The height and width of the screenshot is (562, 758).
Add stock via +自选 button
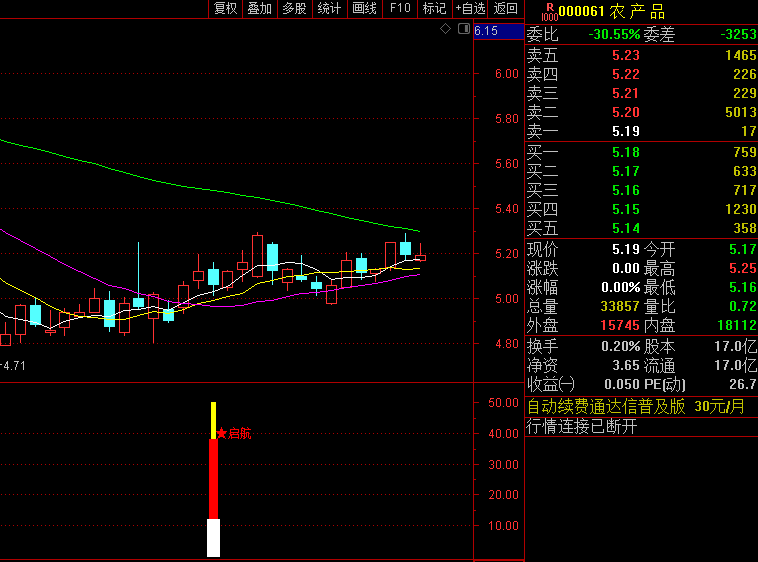tap(470, 8)
